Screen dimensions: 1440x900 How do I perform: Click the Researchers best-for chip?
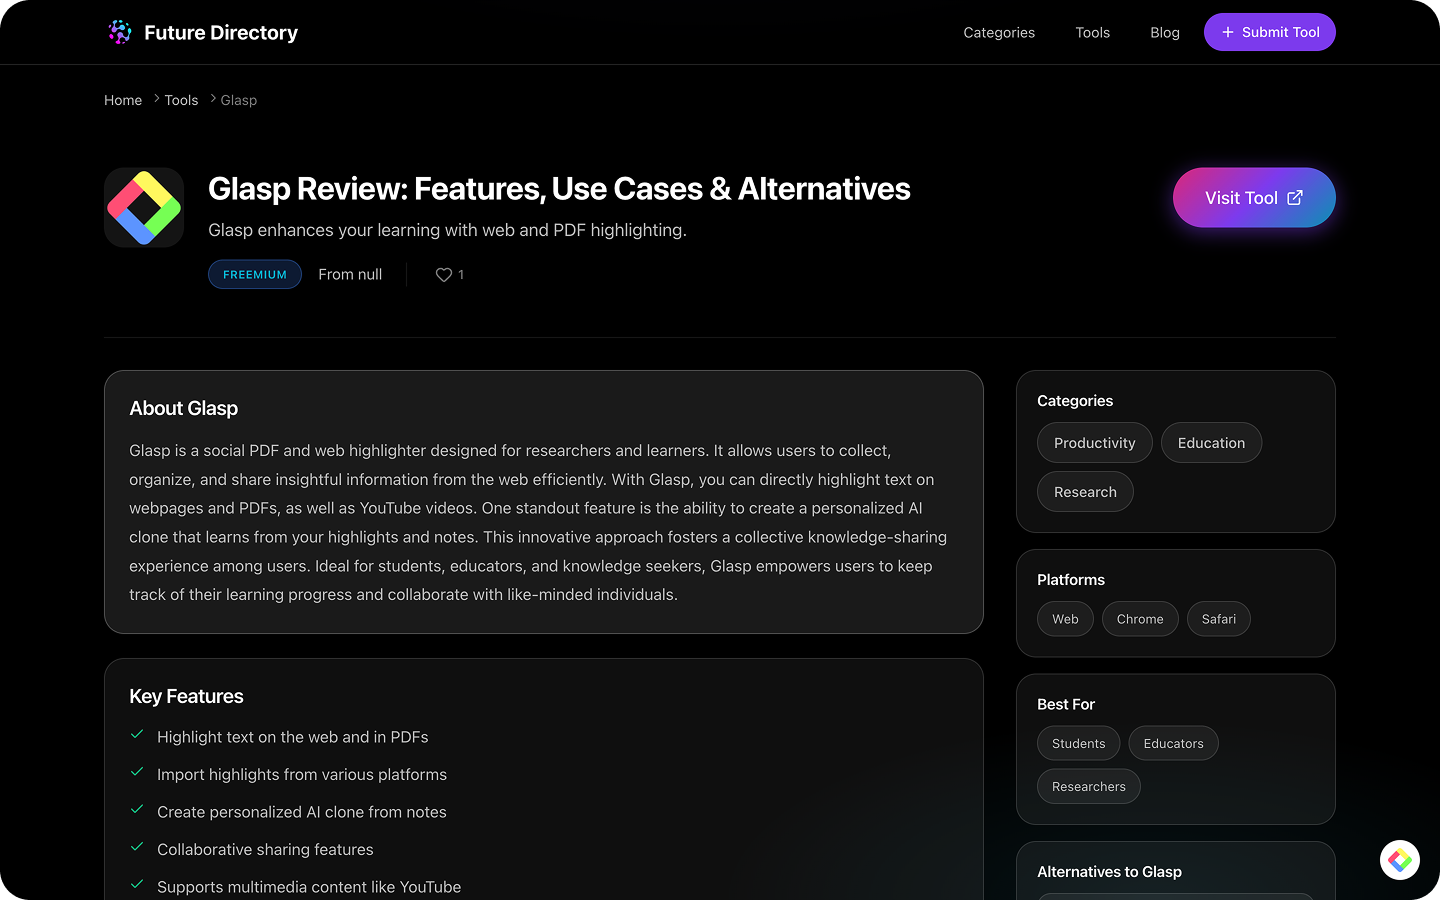(1089, 786)
